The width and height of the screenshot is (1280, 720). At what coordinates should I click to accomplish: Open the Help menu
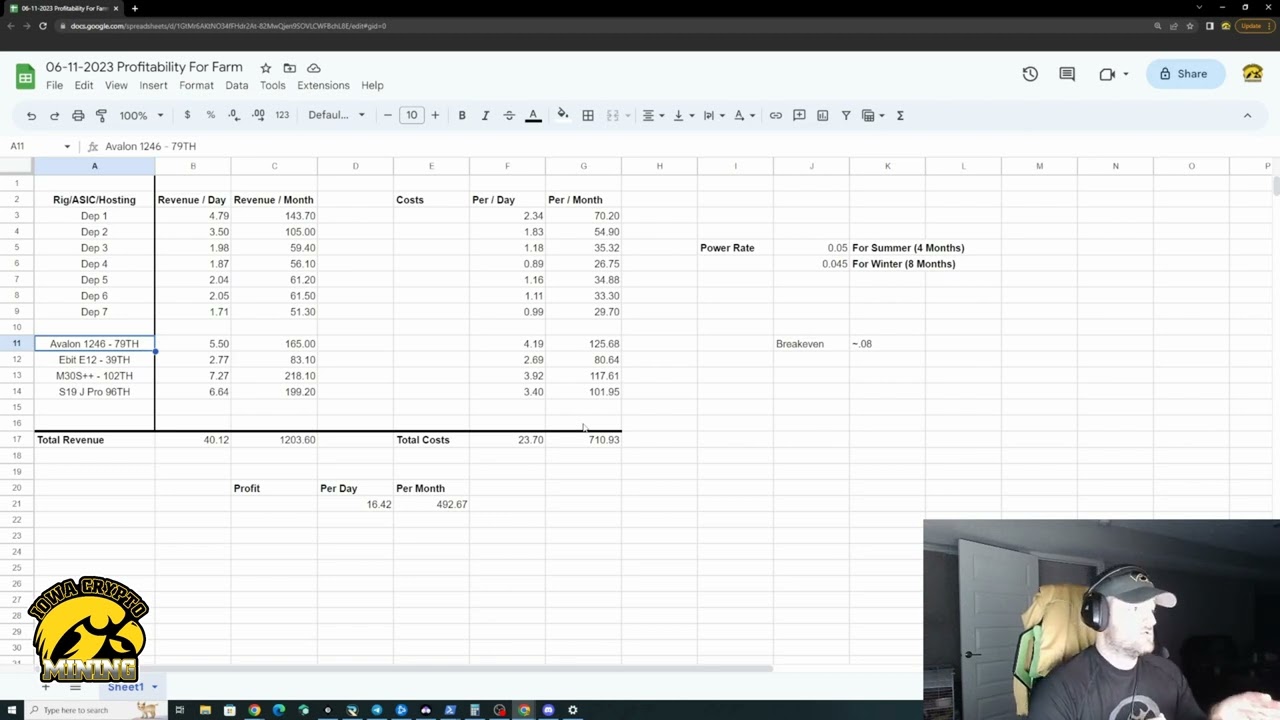372,86
